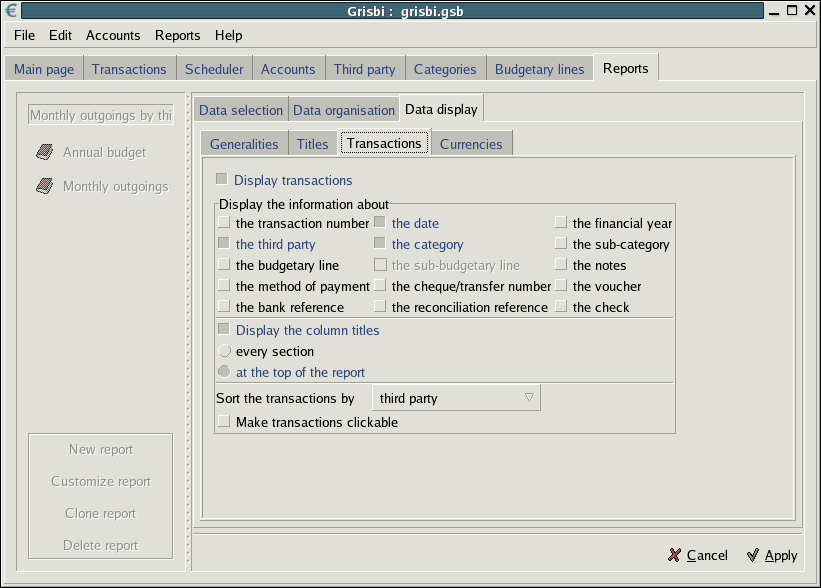Viewport: 821px width, 588px height.
Task: Click the green checkmark Apply icon
Action: pyautogui.click(x=753, y=555)
